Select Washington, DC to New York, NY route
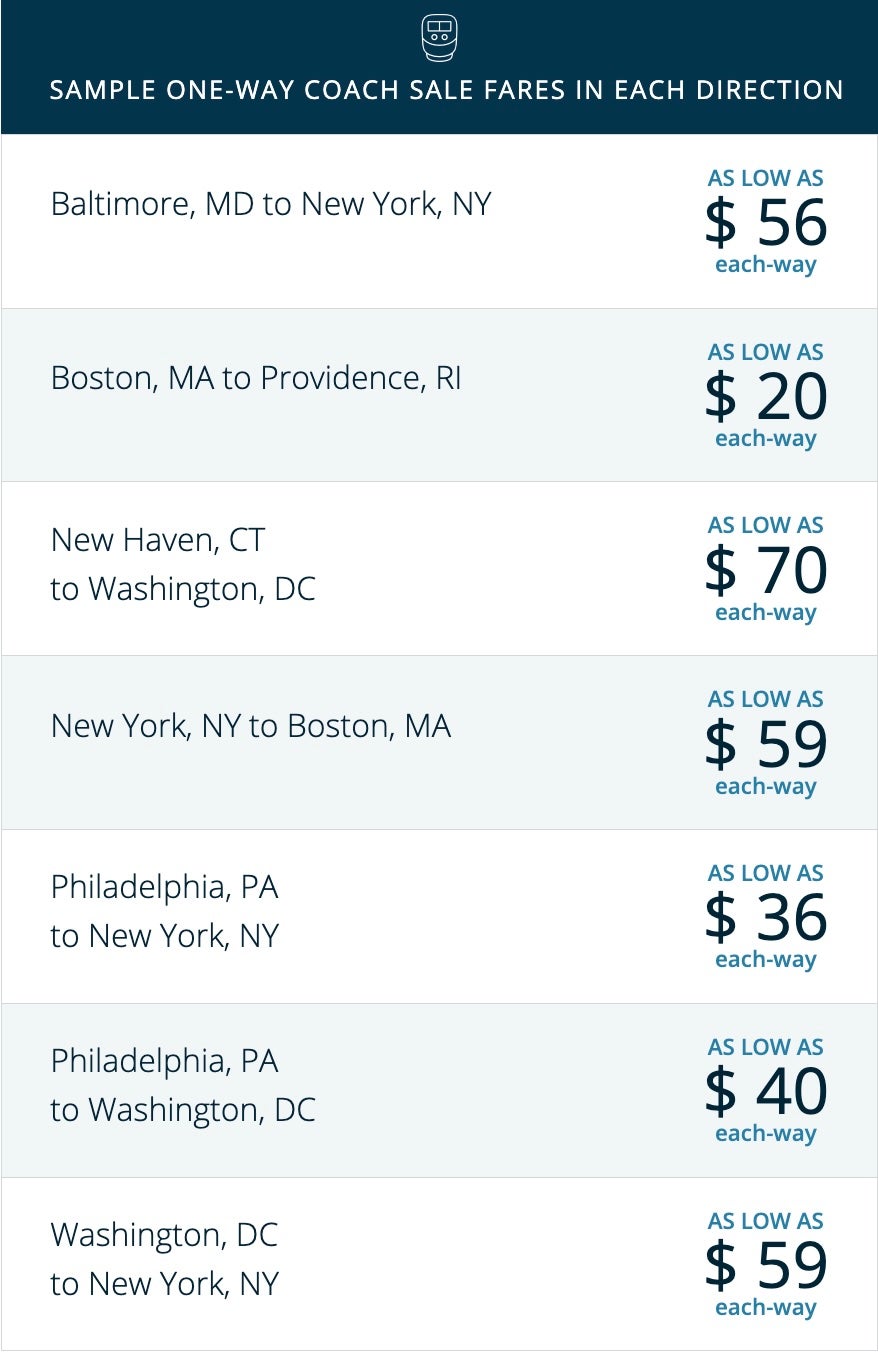 (165, 1259)
